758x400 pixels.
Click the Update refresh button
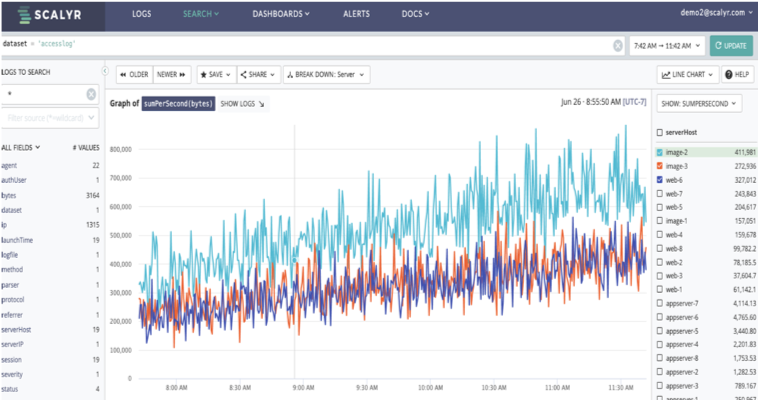point(731,46)
